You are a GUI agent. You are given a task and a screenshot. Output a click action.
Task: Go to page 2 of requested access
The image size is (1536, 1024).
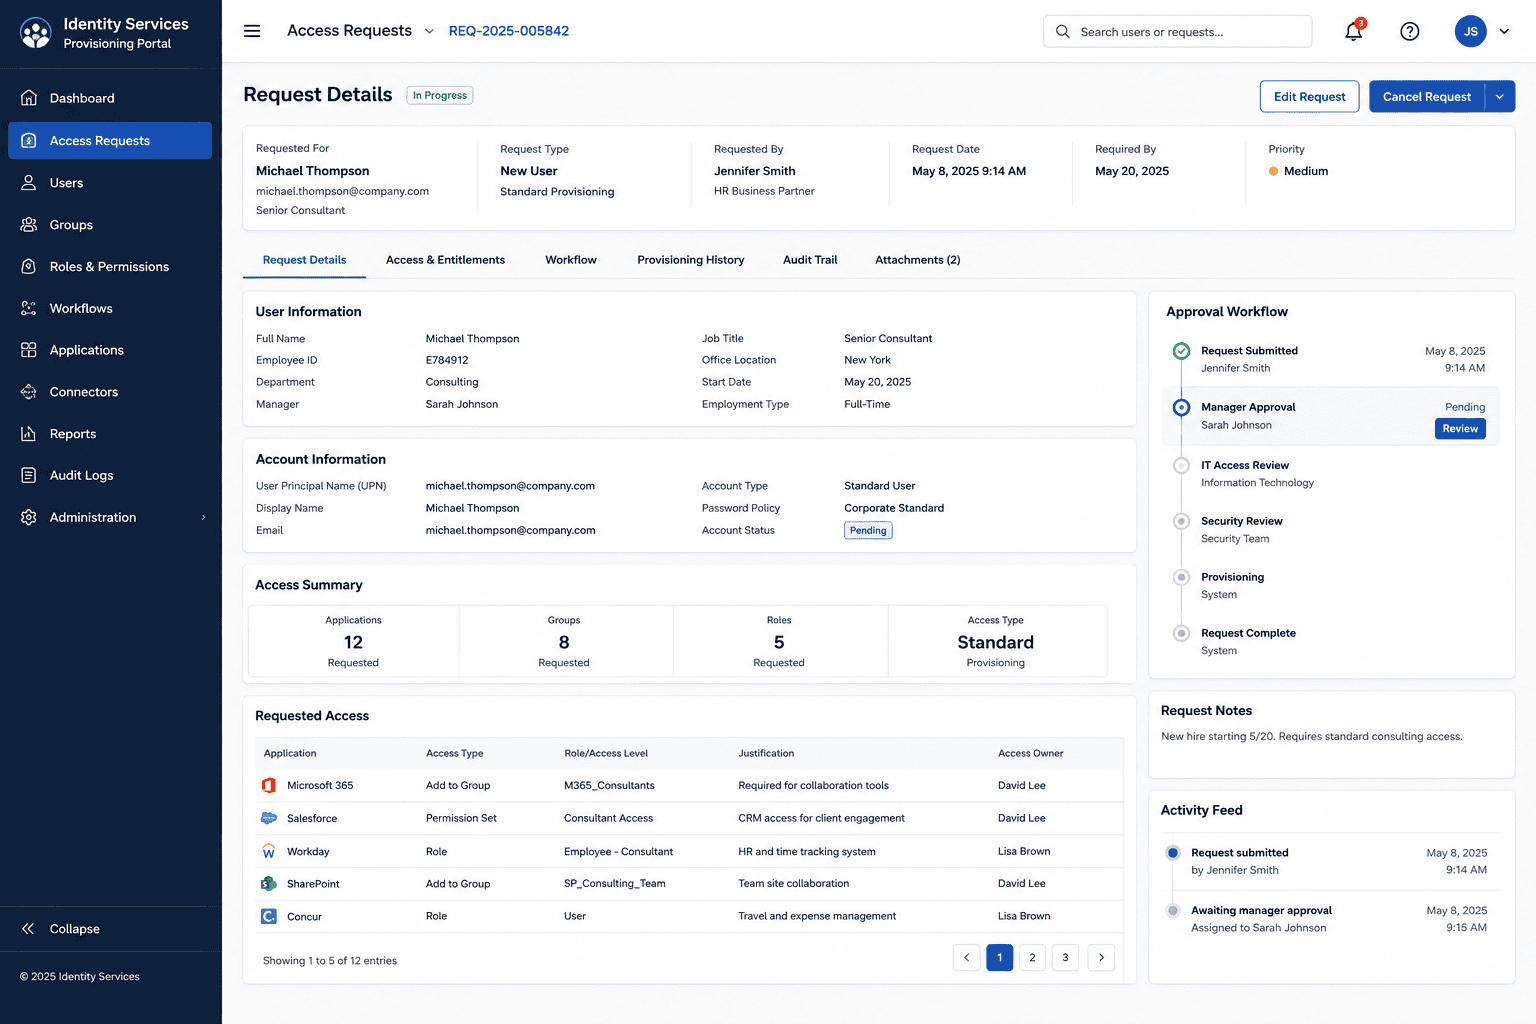pyautogui.click(x=1033, y=958)
